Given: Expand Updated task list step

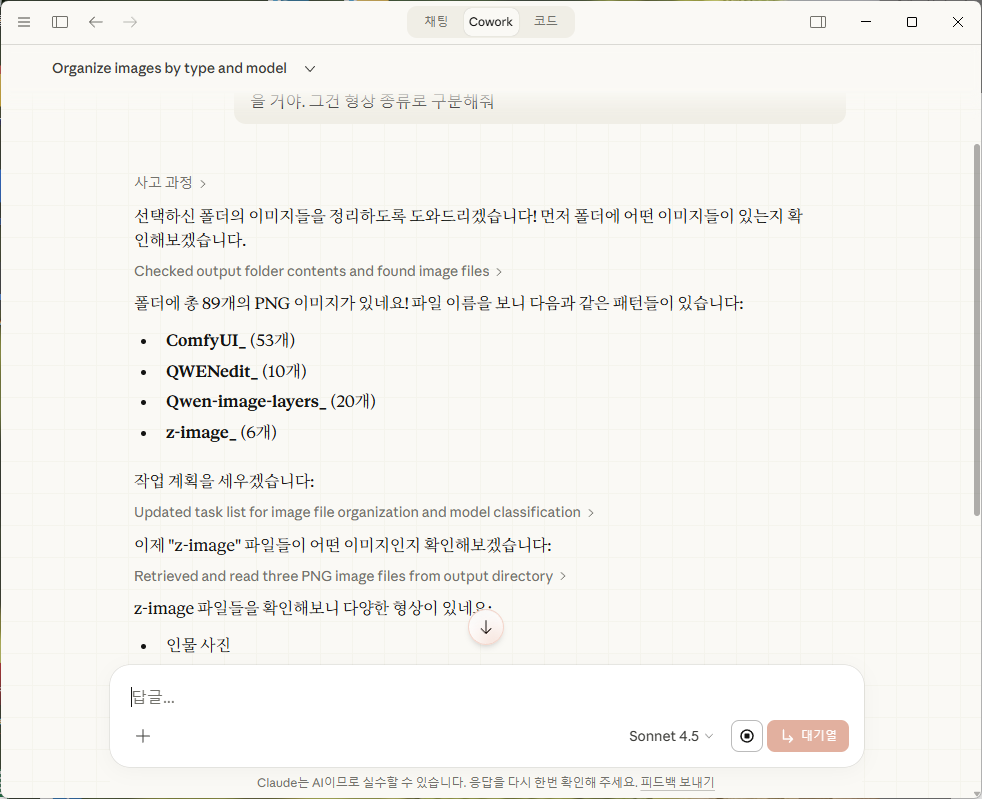Looking at the screenshot, I should 364,512.
